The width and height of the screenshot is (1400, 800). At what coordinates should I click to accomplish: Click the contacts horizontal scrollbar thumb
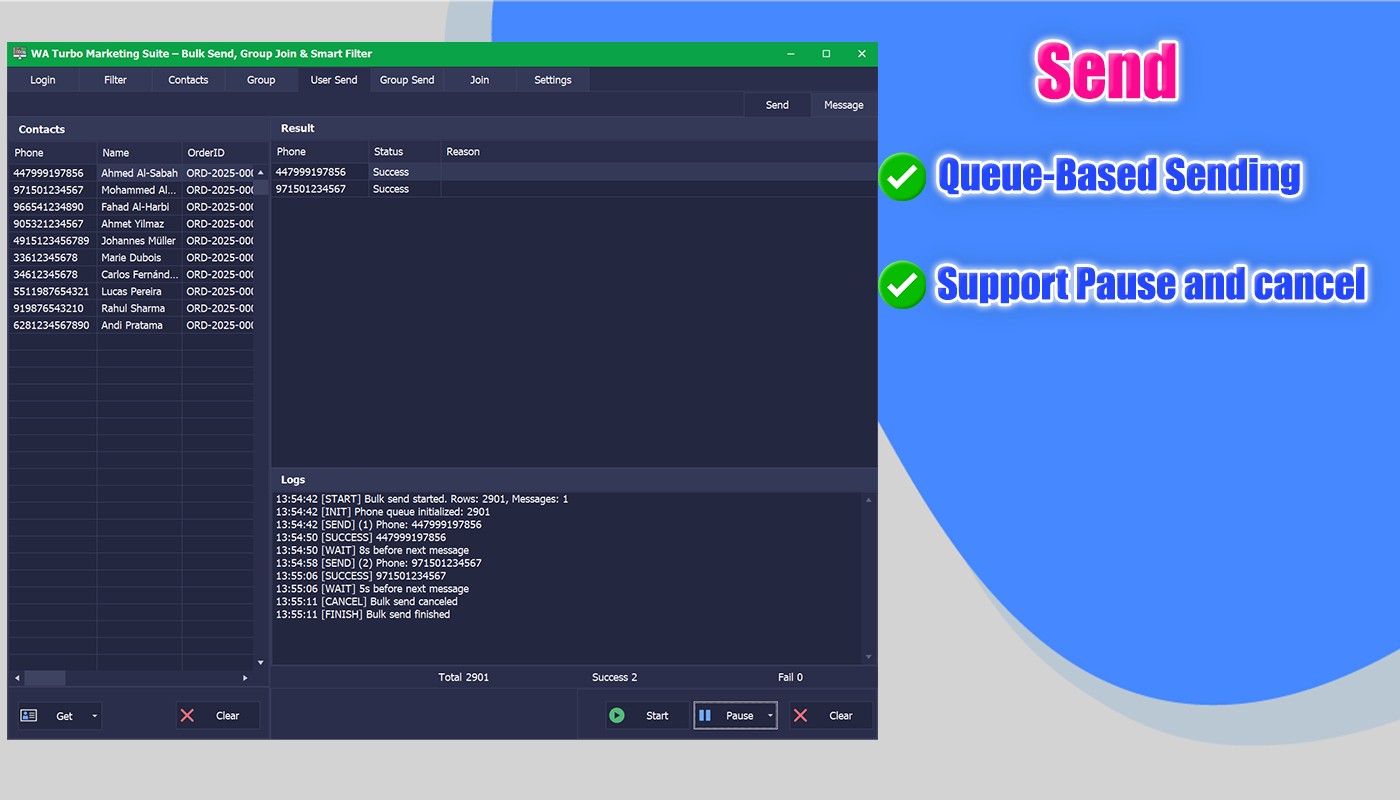44,678
